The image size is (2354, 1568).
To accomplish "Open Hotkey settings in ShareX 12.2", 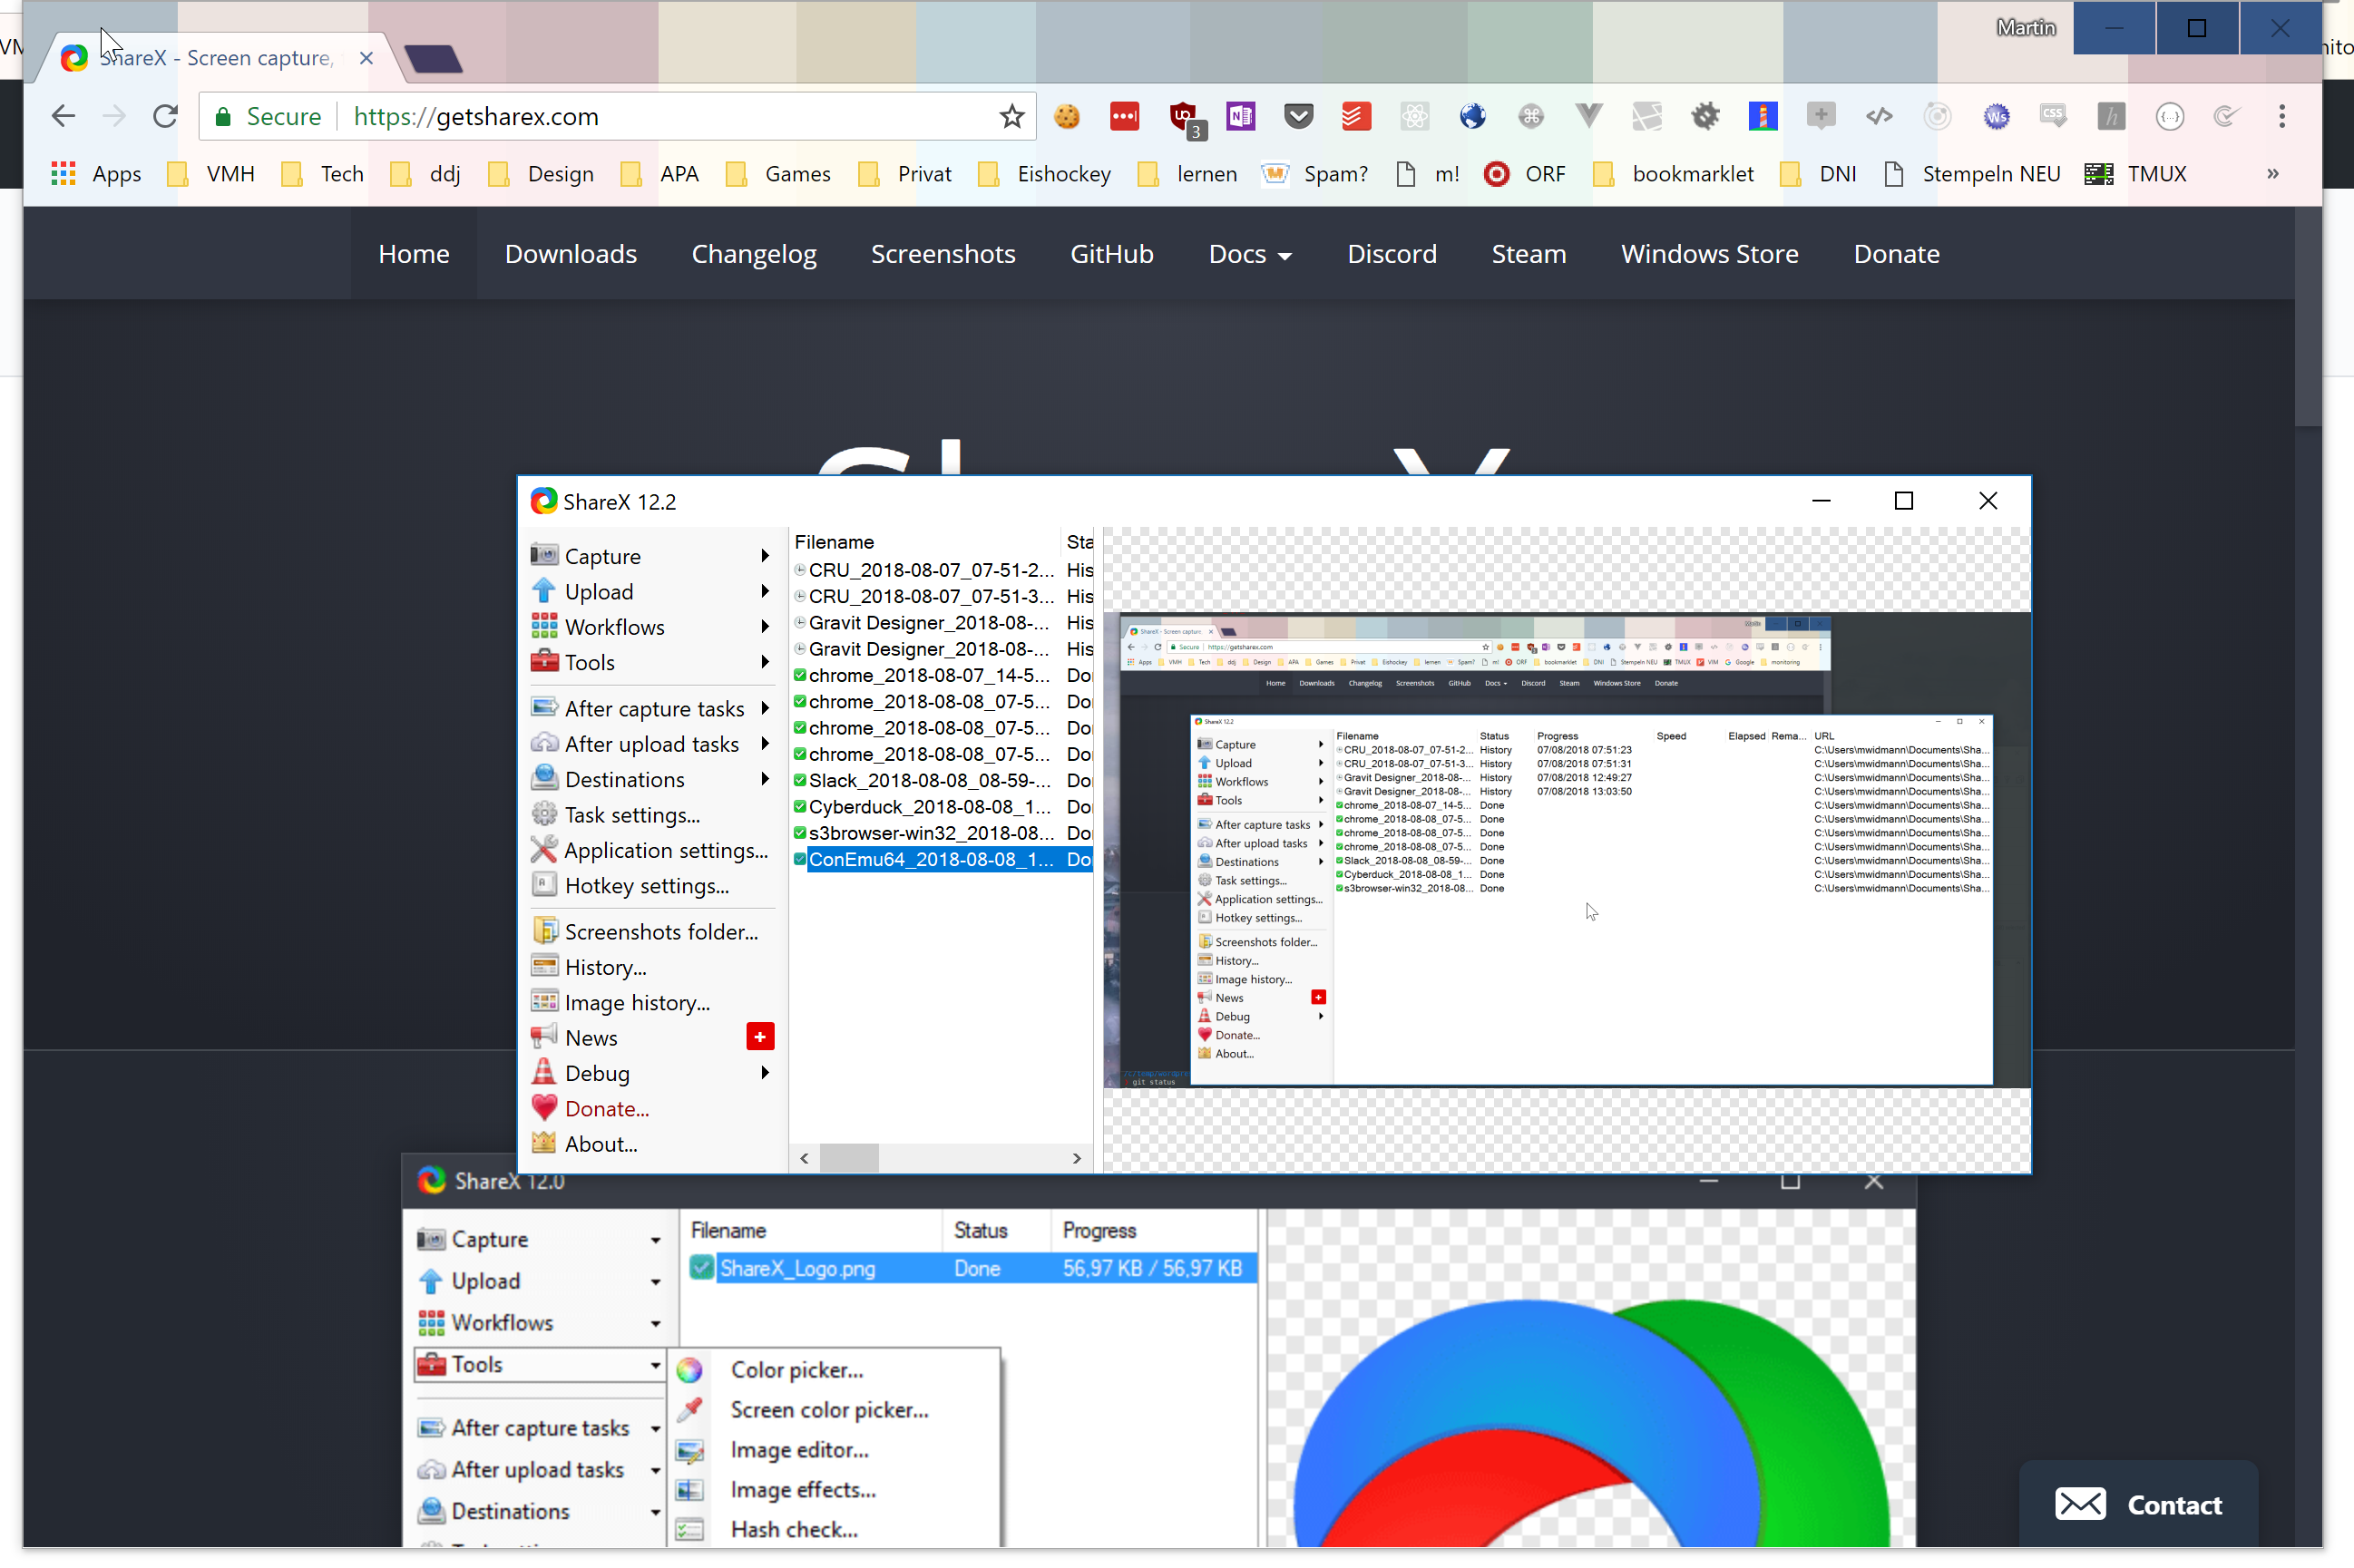I will tap(644, 885).
